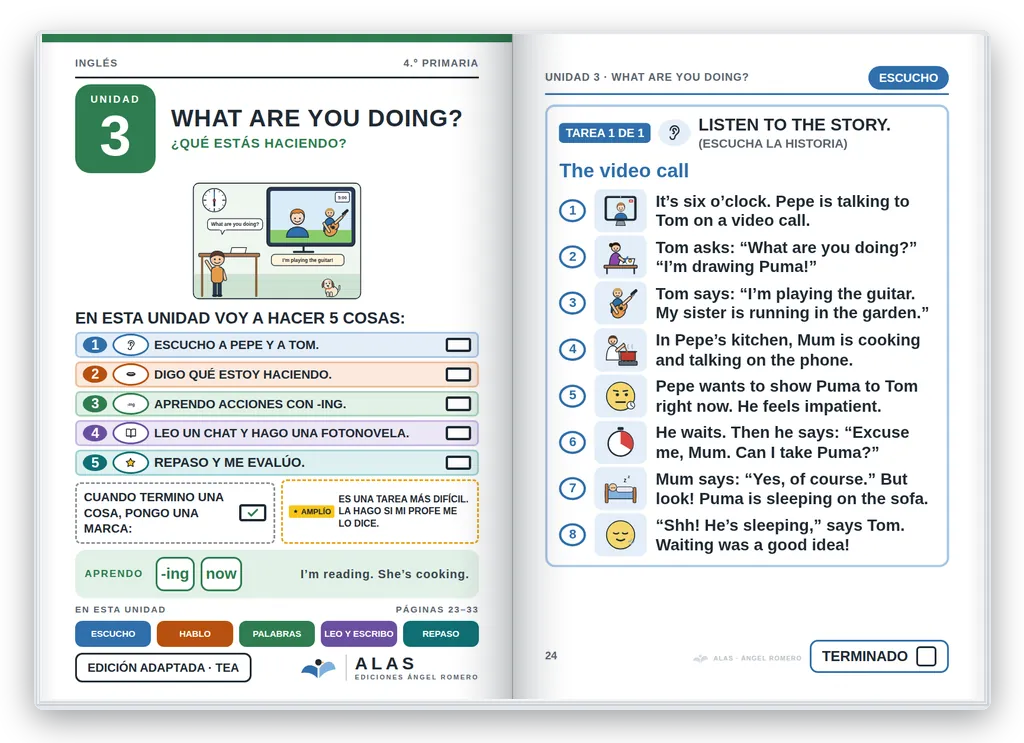Viewport: 1024px width, 743px height.
Task: Click the ear icon beside 'ESCUCHO A PEPE Y A TOM'
Action: (131, 345)
